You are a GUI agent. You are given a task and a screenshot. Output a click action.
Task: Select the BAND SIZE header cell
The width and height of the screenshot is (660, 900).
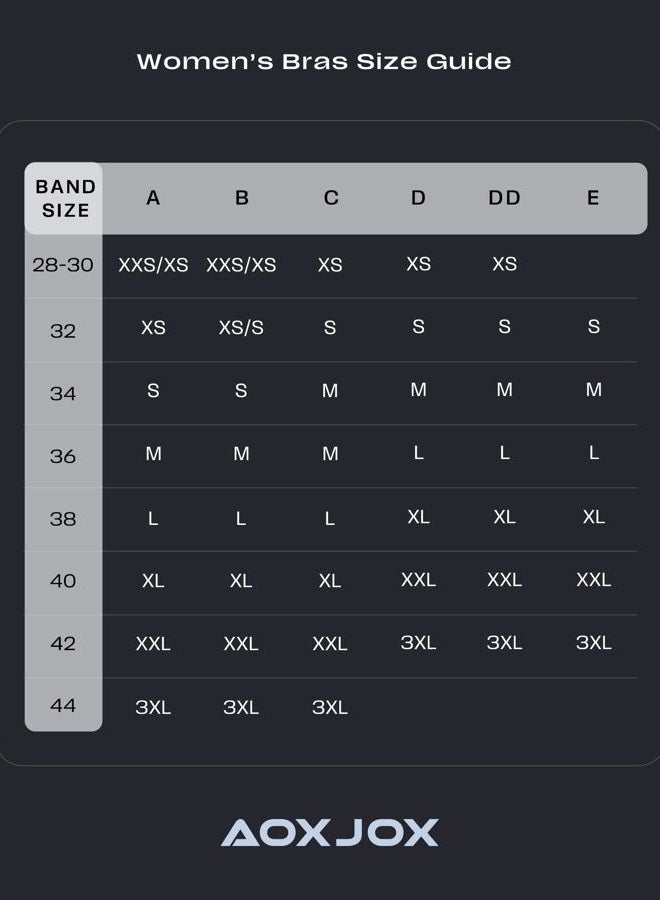point(65,198)
